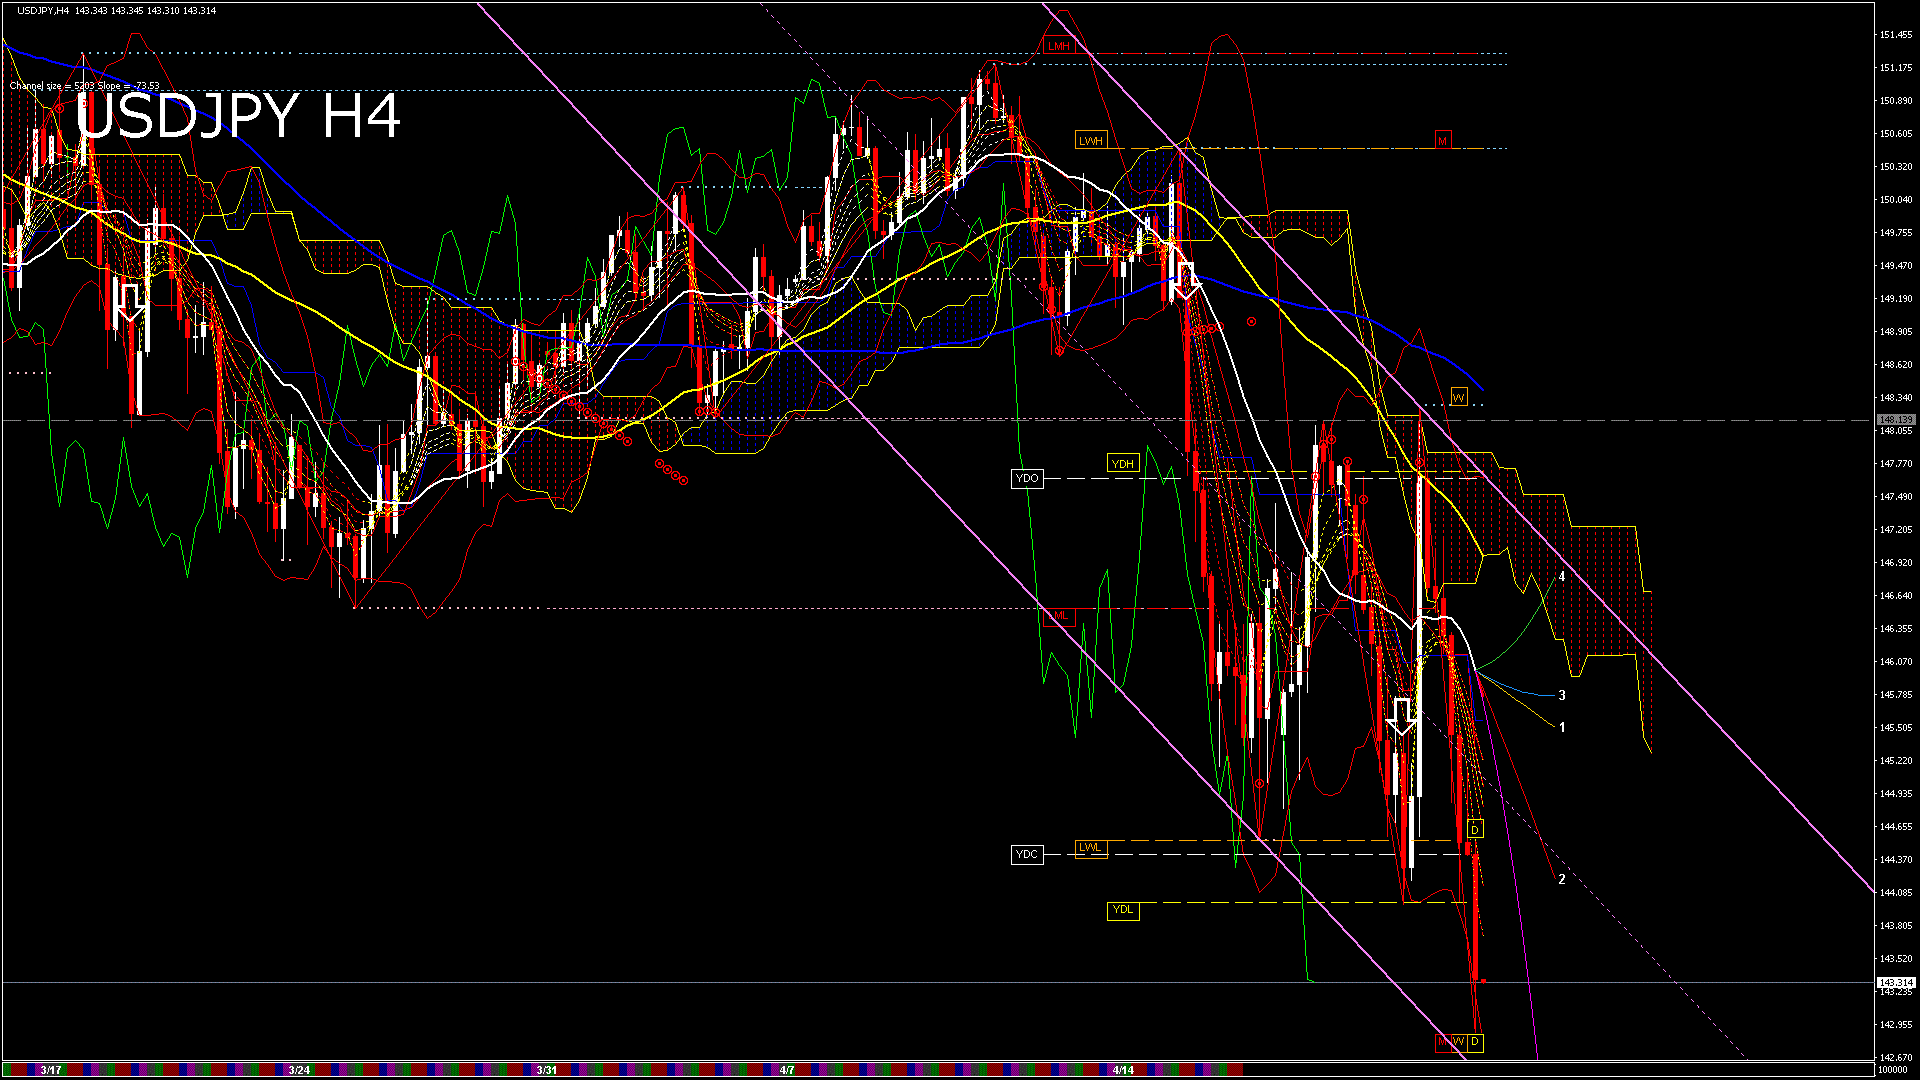Select the red LMH level label
This screenshot has height=1080, width=1920.
pyautogui.click(x=1058, y=46)
